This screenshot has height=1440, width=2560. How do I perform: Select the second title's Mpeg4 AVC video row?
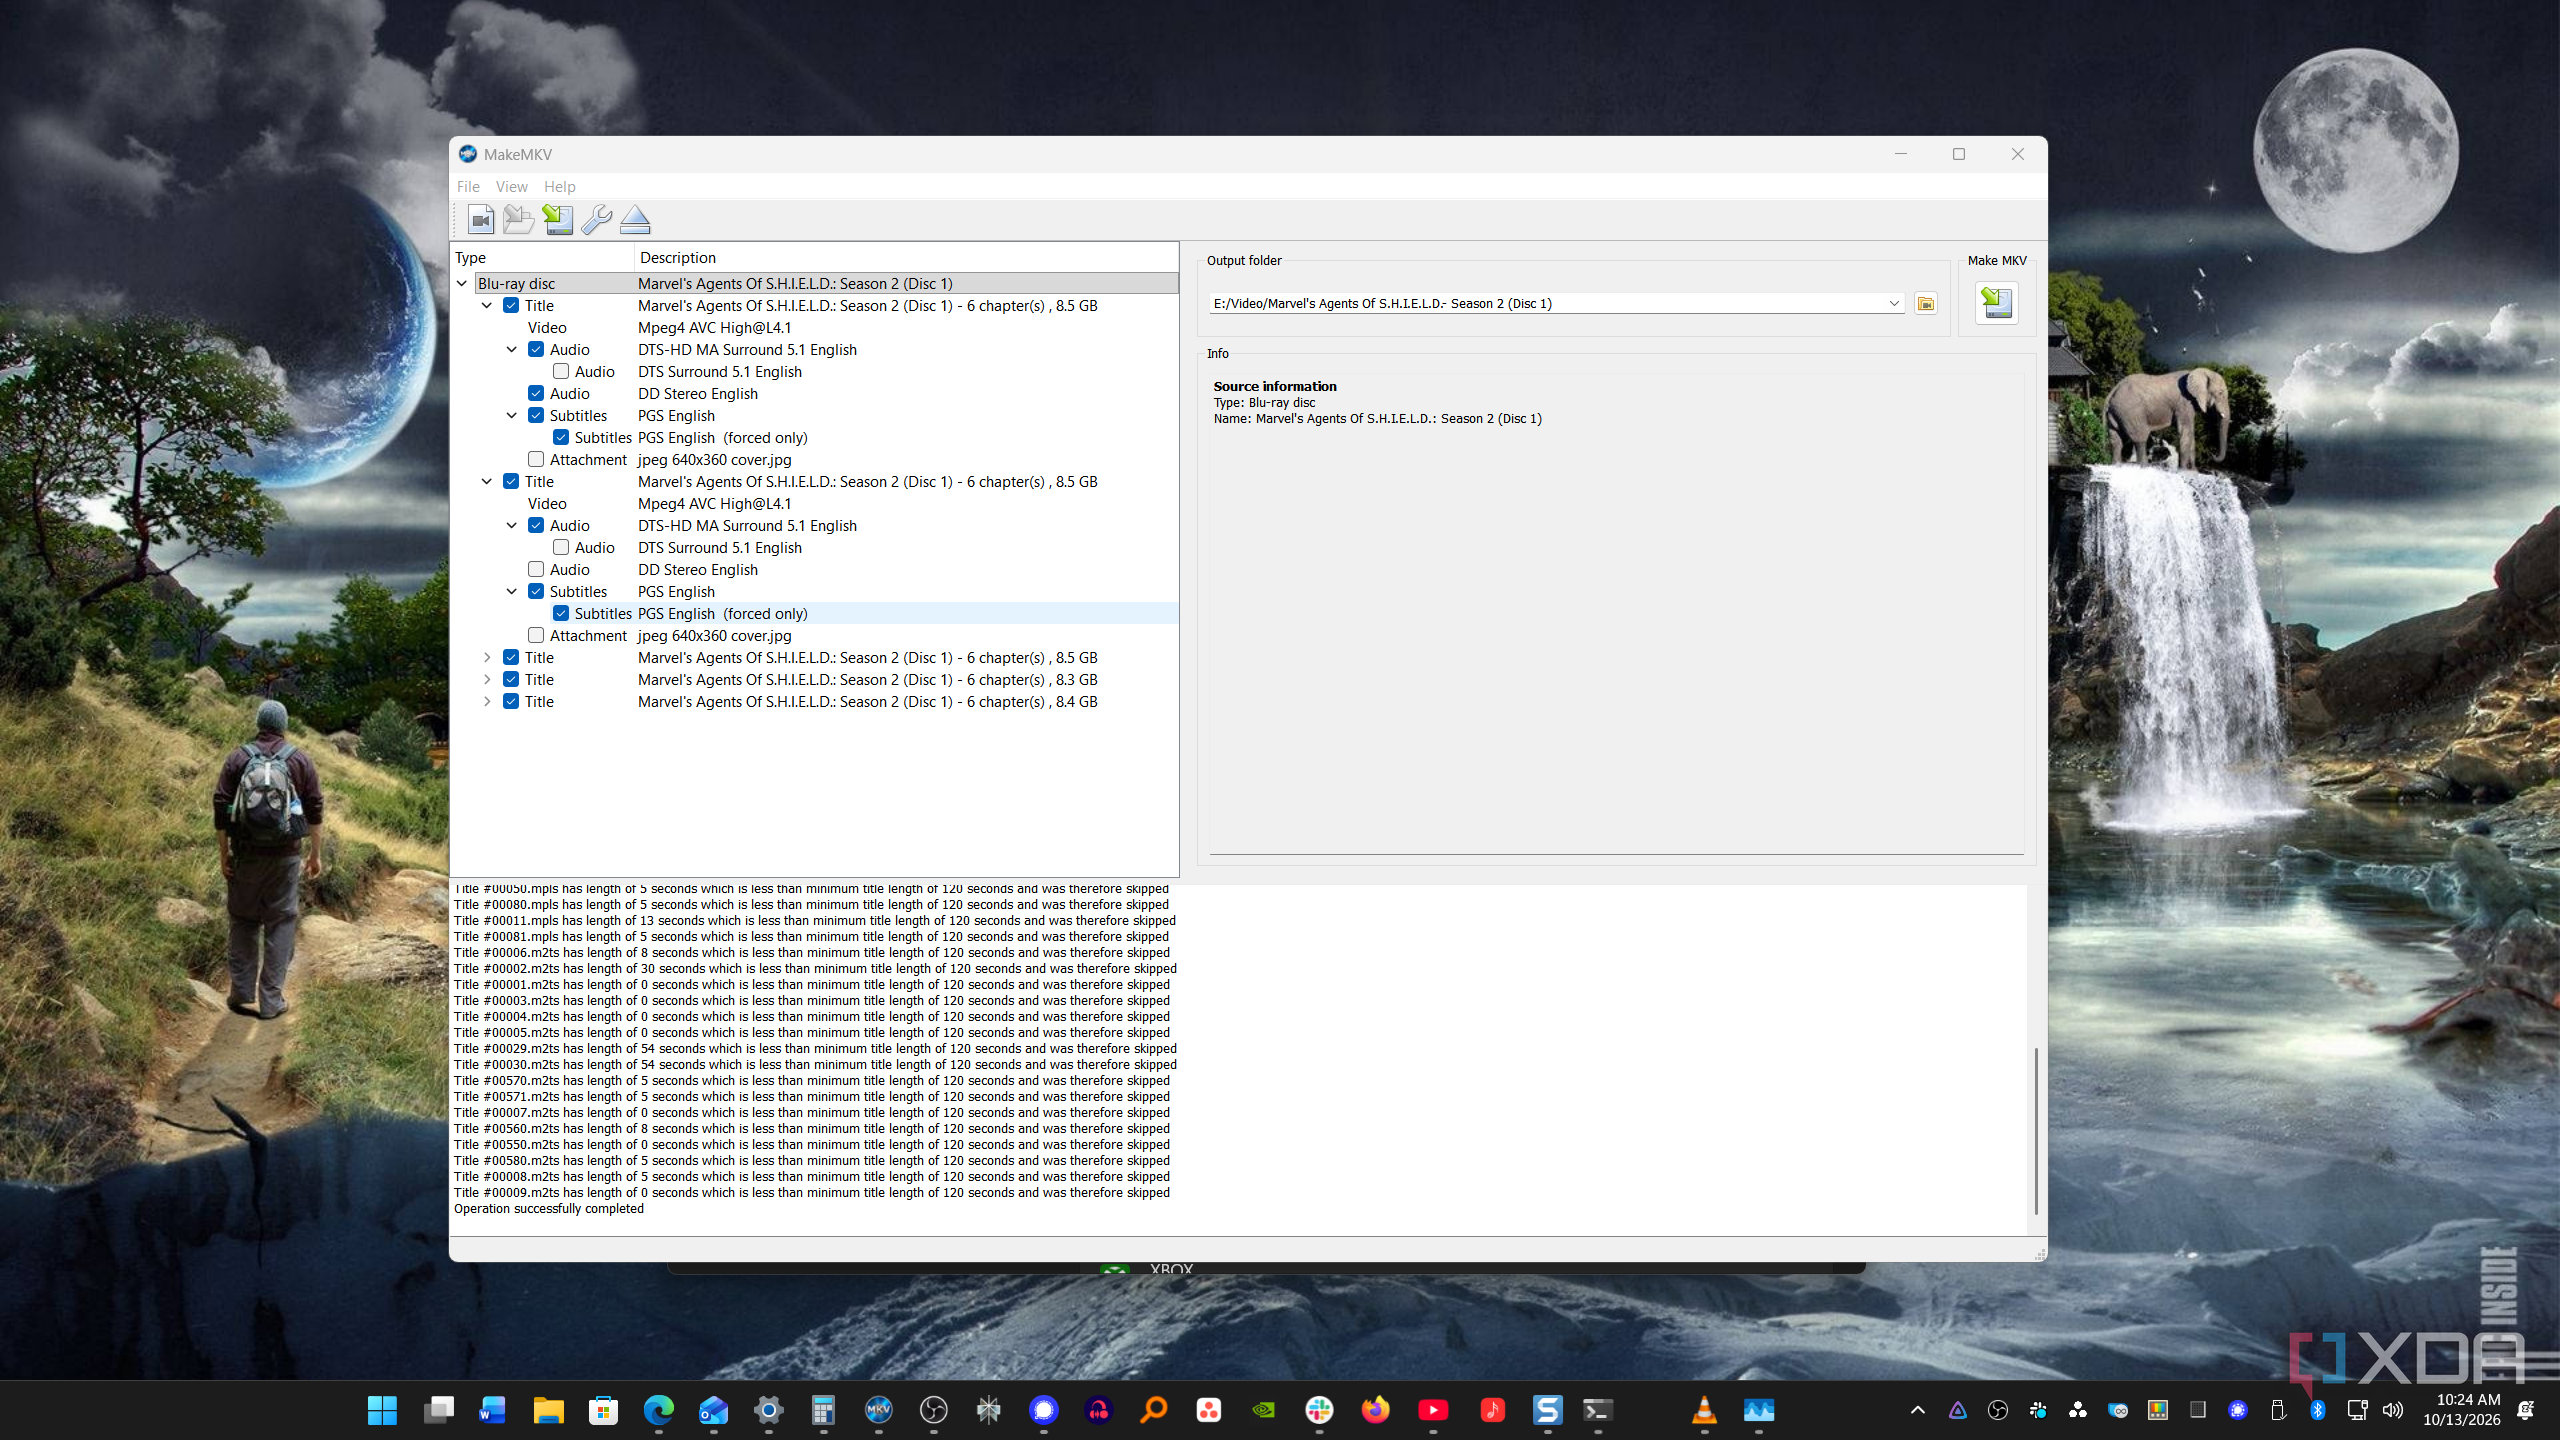click(x=815, y=504)
